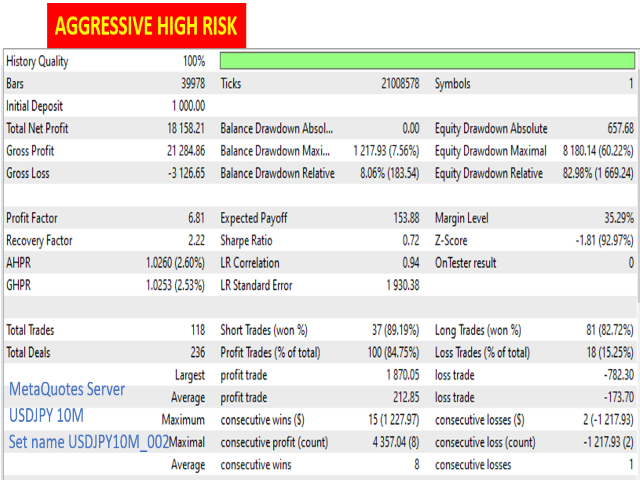Click the Total Deals value 236
This screenshot has width=640, height=480.
pyautogui.click(x=198, y=352)
